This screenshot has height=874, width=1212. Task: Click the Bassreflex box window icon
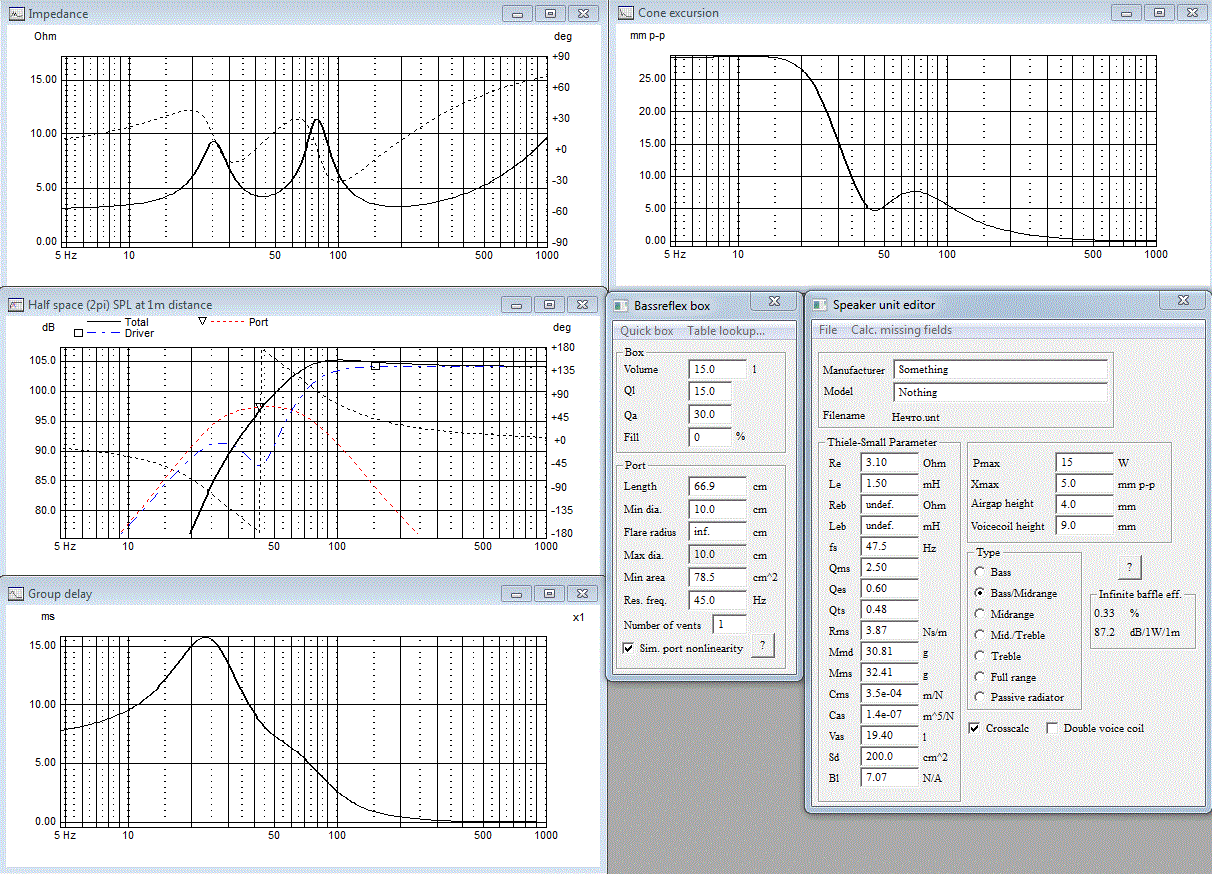[621, 305]
